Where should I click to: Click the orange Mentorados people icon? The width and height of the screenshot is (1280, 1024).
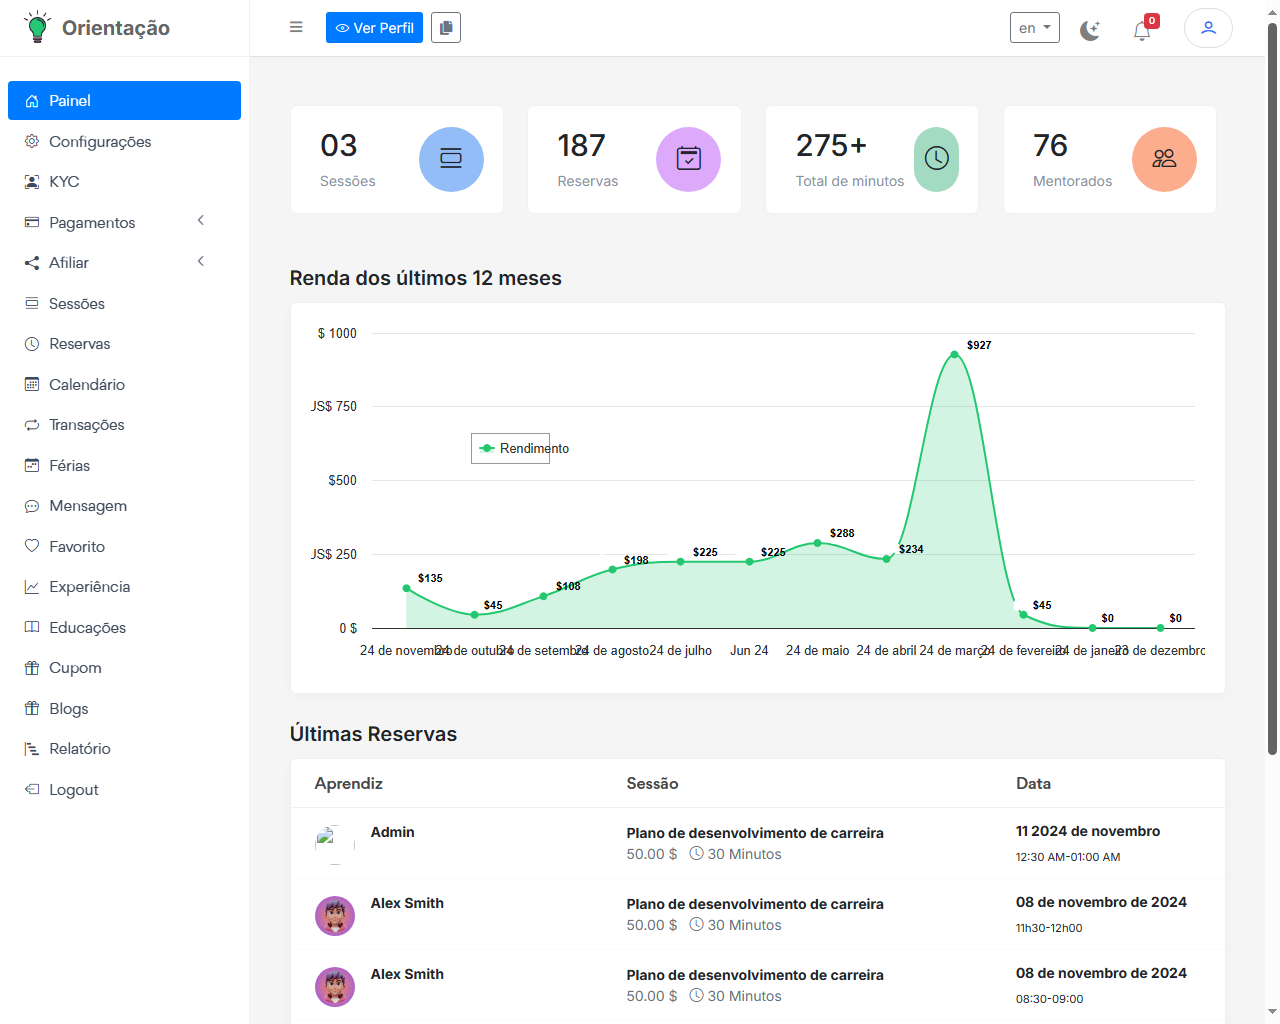pyautogui.click(x=1164, y=159)
